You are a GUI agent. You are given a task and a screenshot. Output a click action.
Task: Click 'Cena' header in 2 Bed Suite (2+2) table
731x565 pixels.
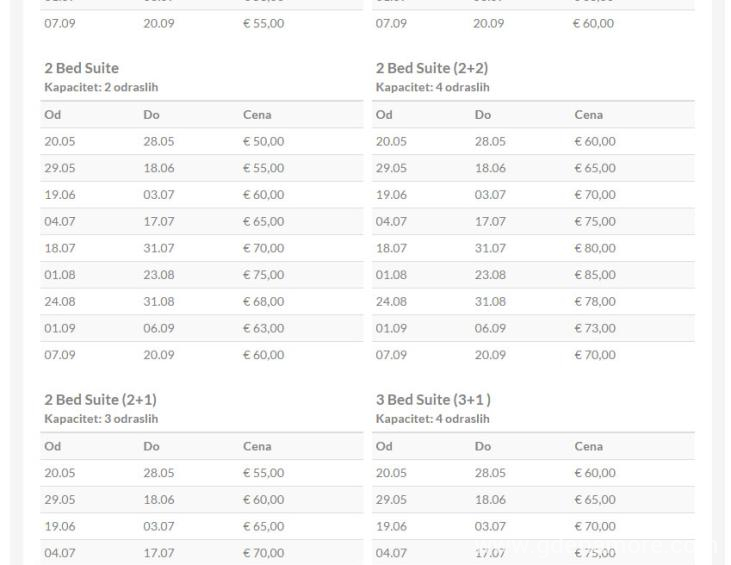tap(588, 115)
